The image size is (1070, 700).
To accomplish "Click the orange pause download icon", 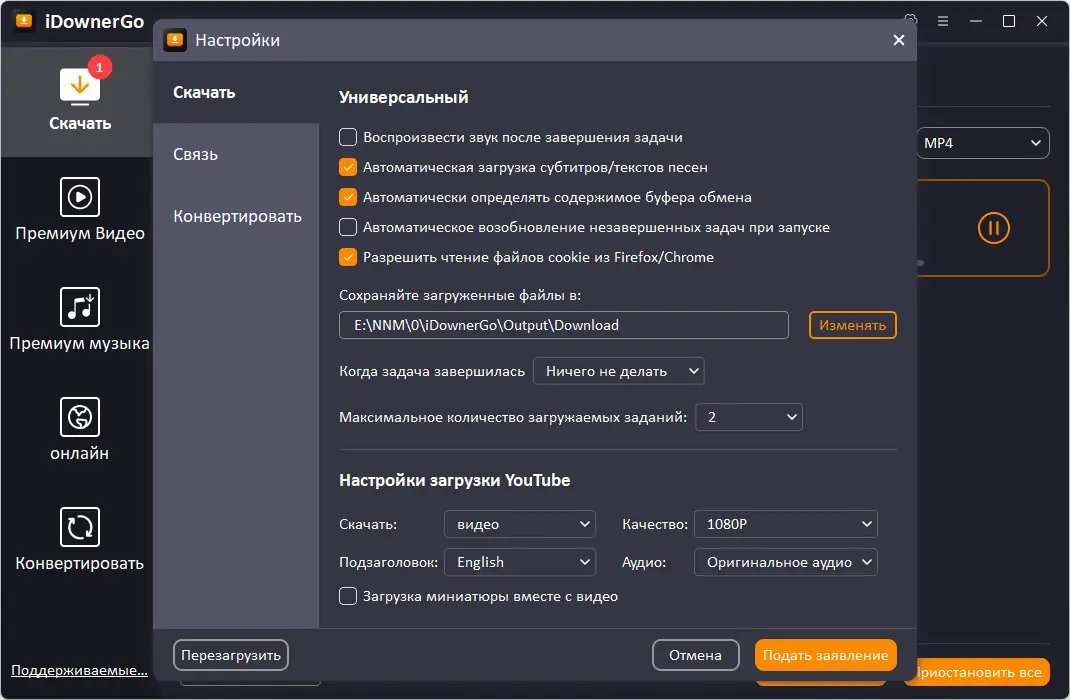I will tap(992, 228).
